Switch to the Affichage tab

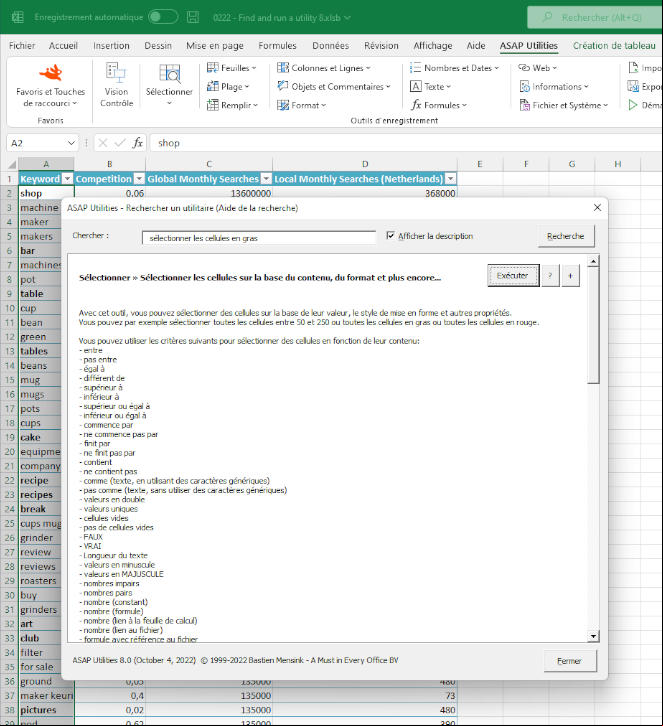pos(433,46)
